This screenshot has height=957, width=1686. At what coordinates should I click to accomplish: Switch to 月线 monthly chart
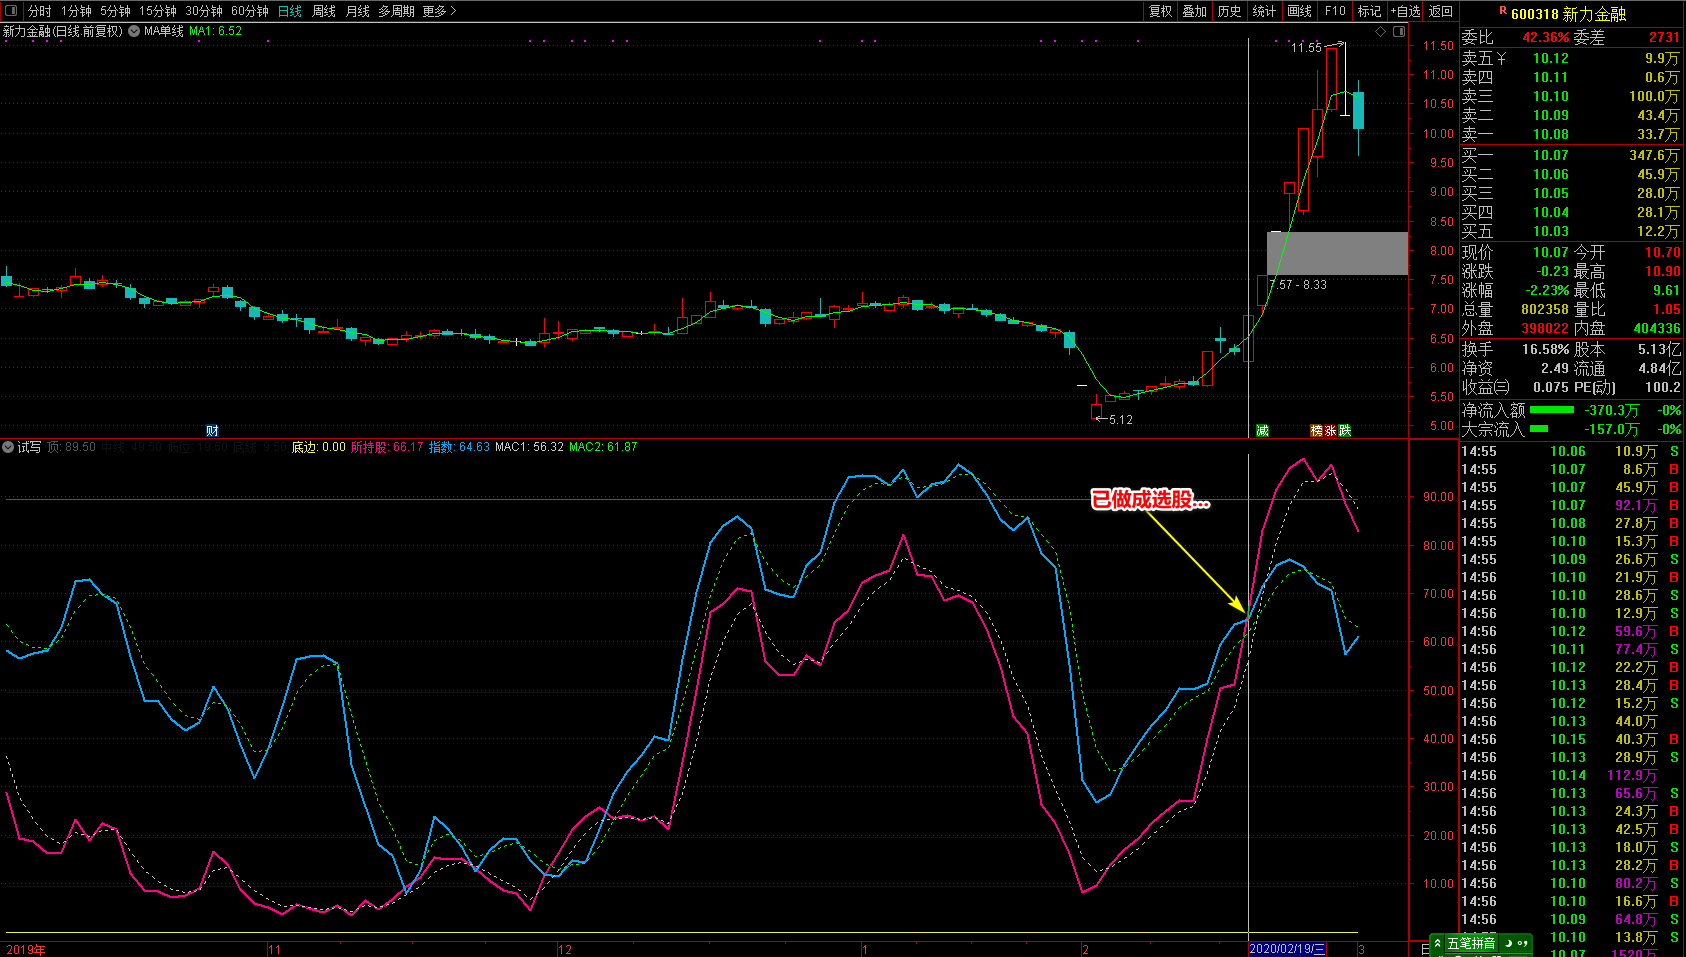357,11
